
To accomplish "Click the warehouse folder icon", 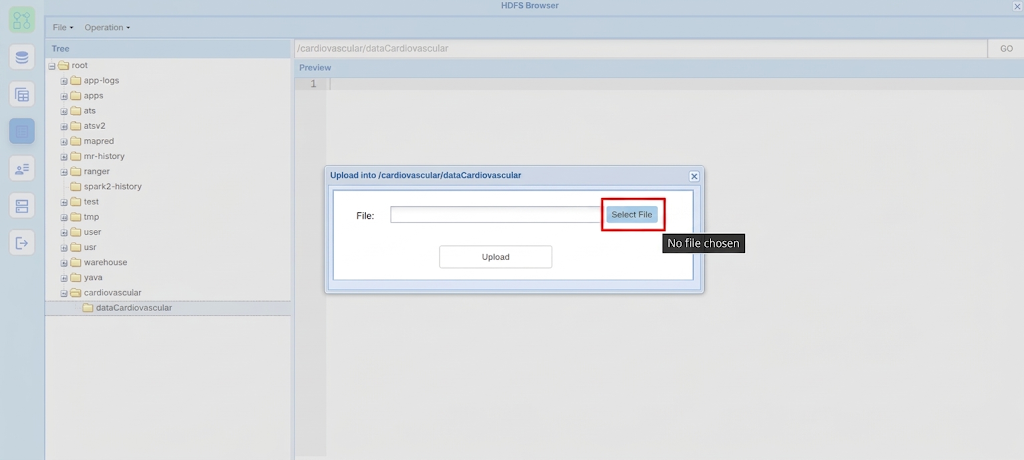I will (76, 262).
